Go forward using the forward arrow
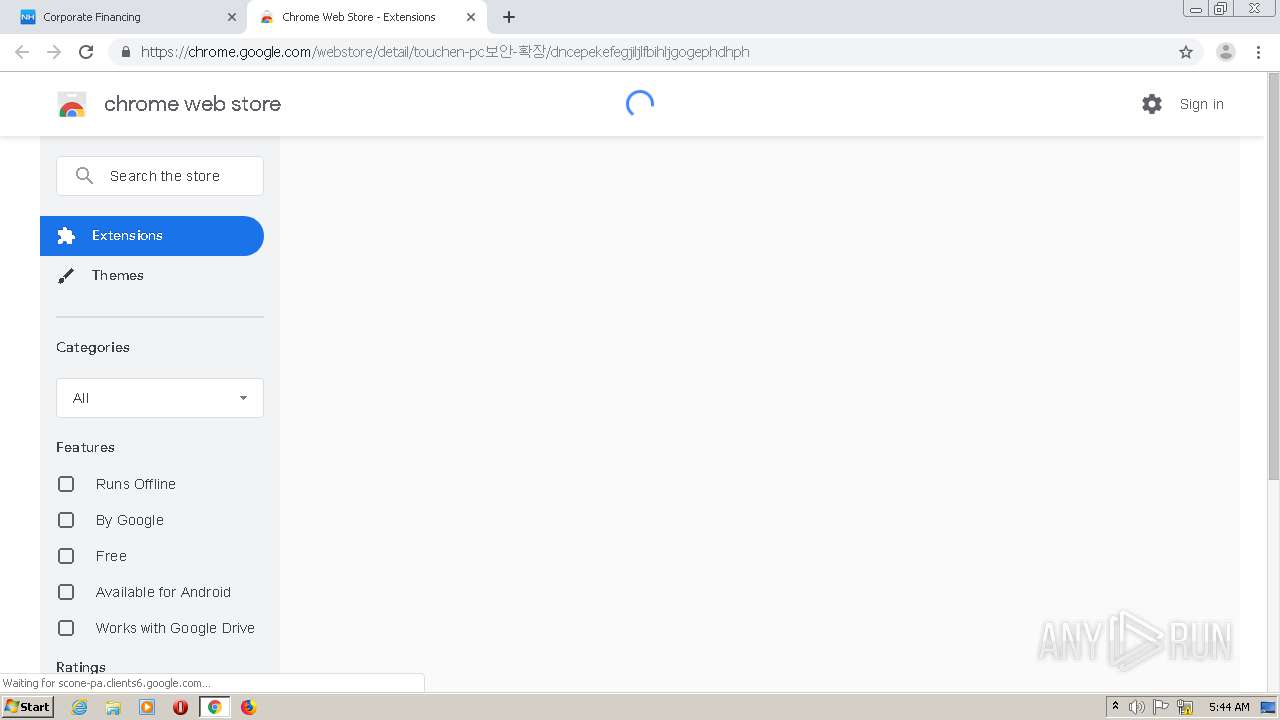This screenshot has height=720, width=1280. tap(54, 52)
